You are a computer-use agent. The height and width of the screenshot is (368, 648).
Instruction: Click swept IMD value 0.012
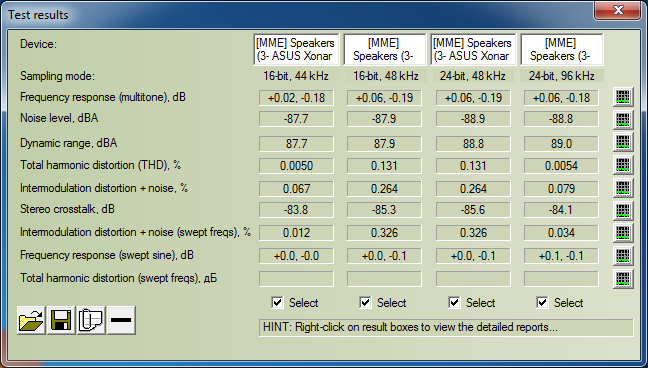pos(296,233)
